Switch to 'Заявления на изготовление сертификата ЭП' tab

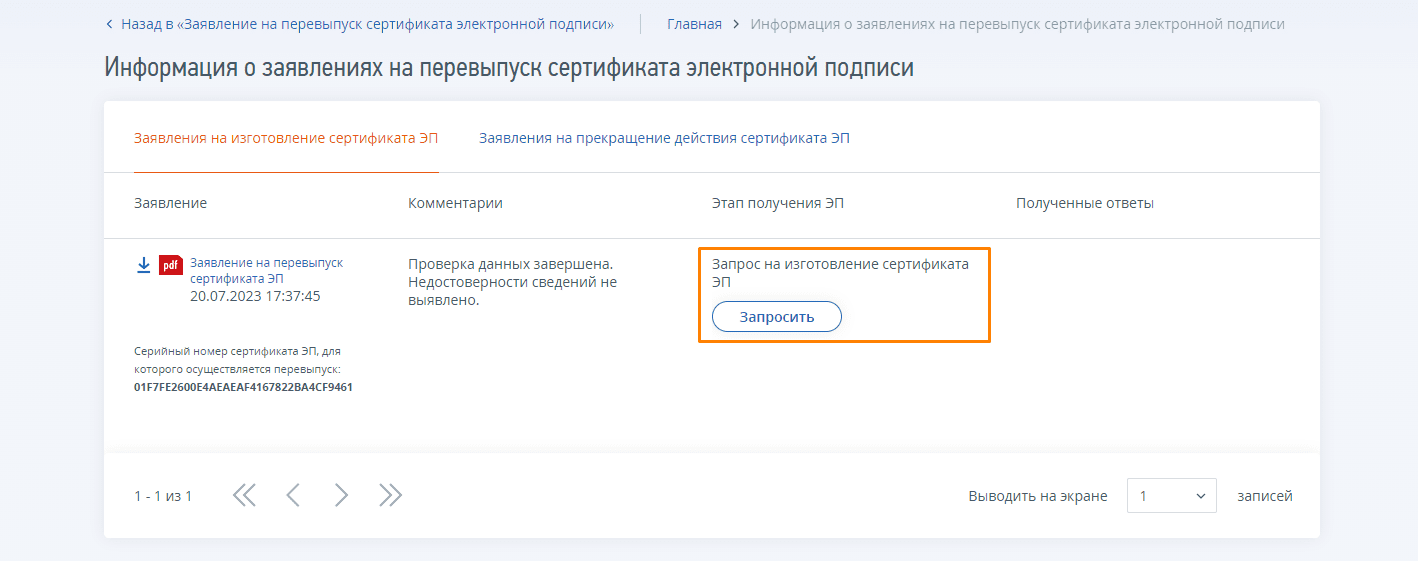pos(286,138)
